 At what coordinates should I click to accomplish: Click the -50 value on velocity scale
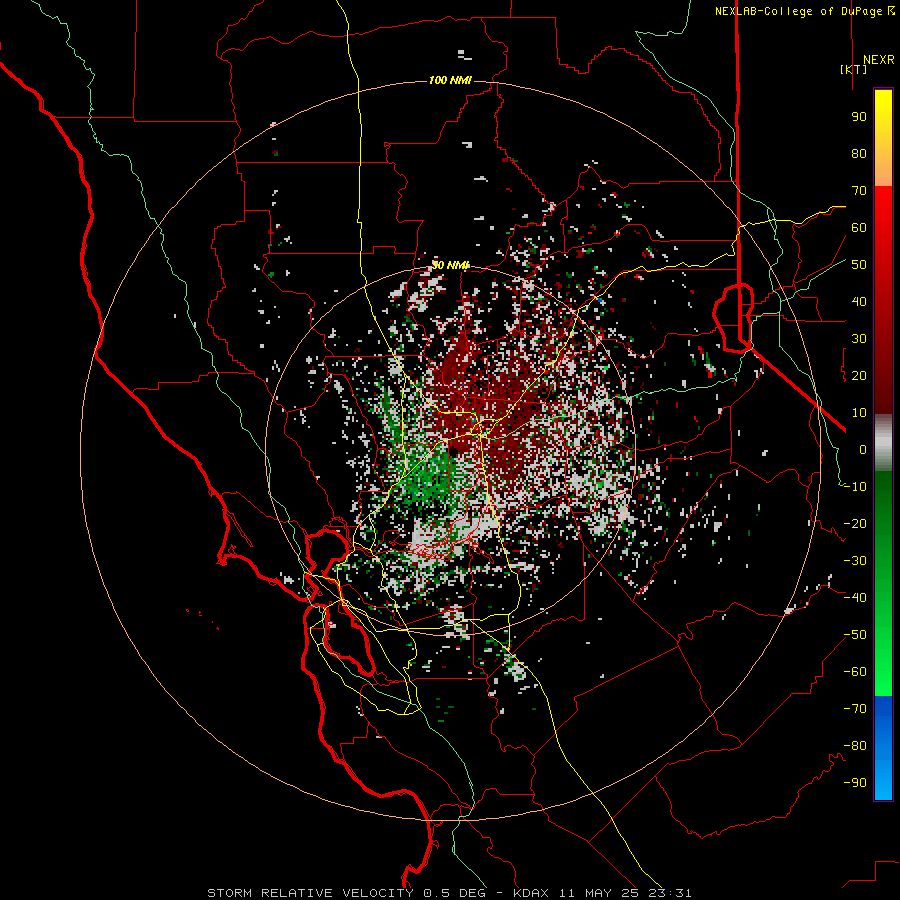(855, 635)
